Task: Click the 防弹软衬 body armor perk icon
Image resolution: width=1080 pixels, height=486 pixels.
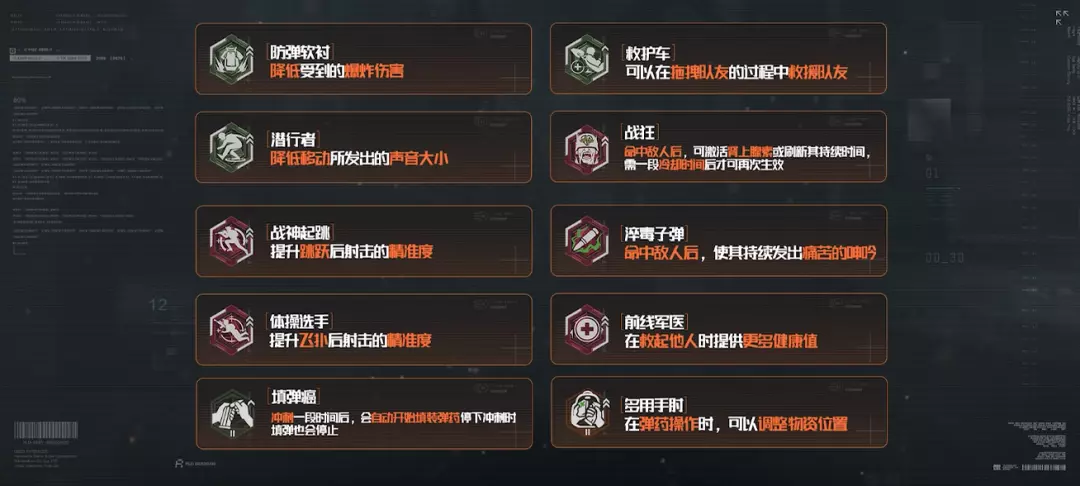Action: tap(231, 59)
